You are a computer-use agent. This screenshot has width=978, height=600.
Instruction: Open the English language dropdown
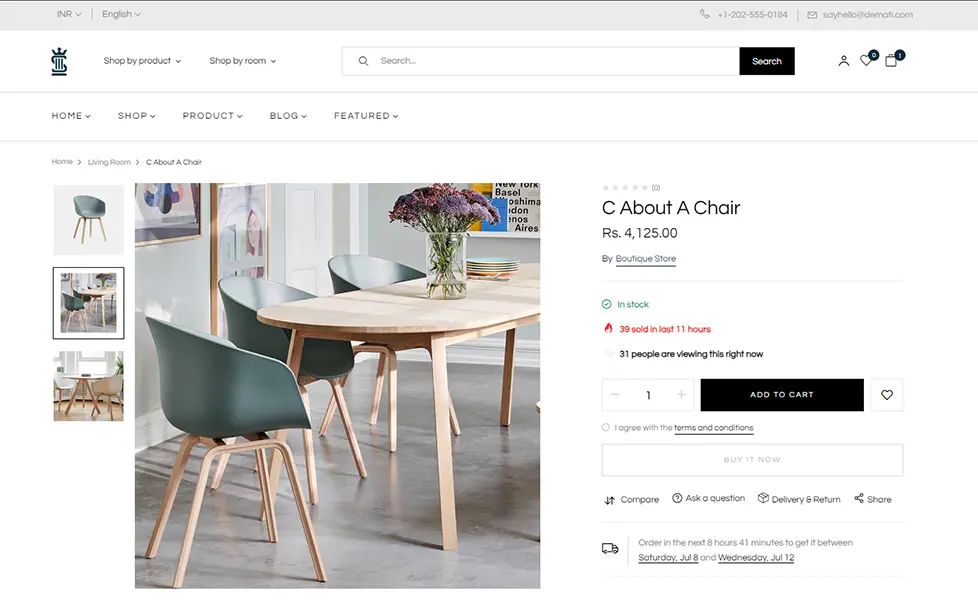(121, 14)
